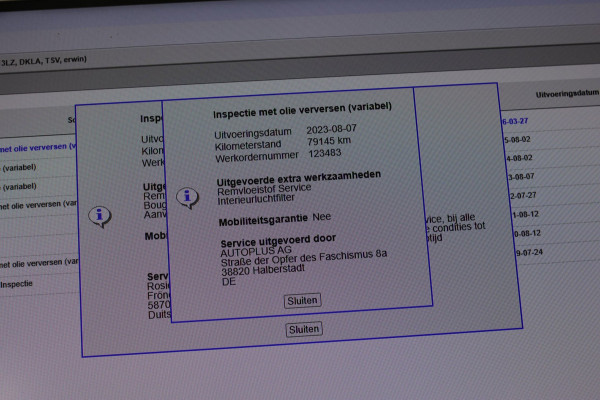Click the info icon in the rear dialog
Screen dimensions: 600x400
pos(99,216)
